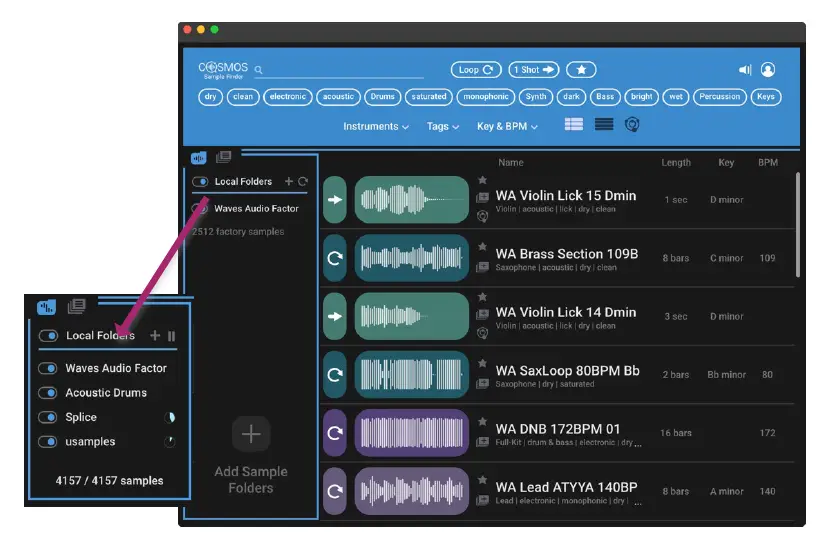This screenshot has width=821, height=540.
Task: Play WA SaxLoop 80BPM Bb loop
Action: (x=335, y=375)
